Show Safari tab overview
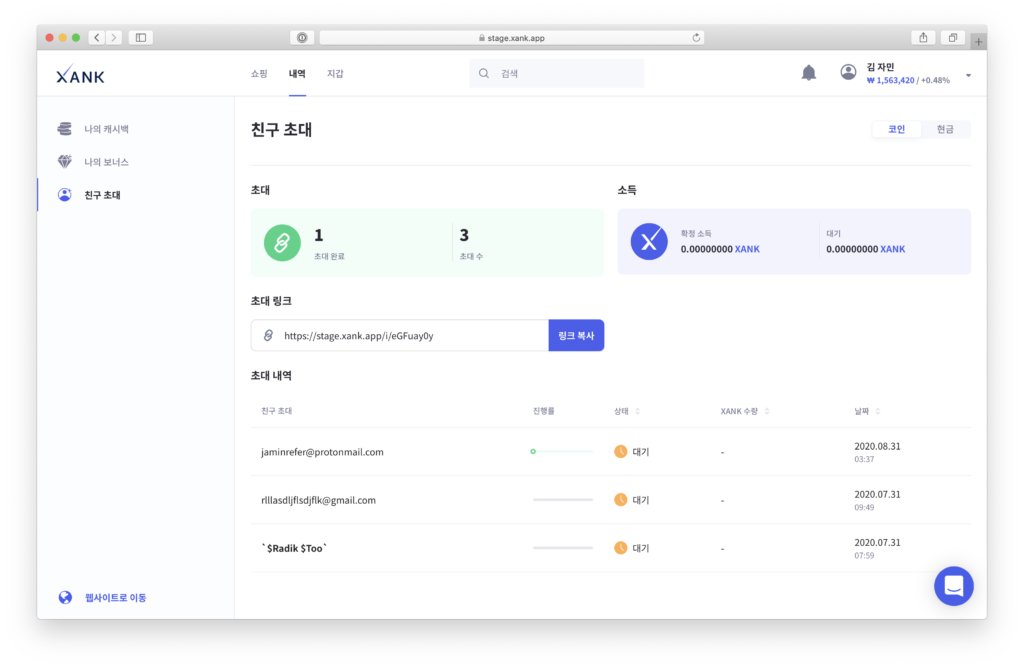The width and height of the screenshot is (1024, 668). click(953, 38)
